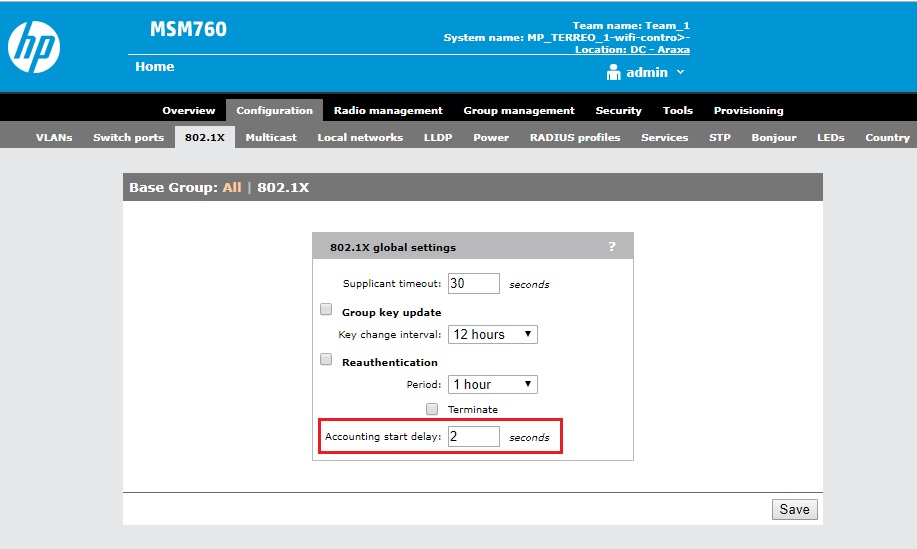The width and height of the screenshot is (917, 549).
Task: Open the Country tab
Action: [x=887, y=137]
